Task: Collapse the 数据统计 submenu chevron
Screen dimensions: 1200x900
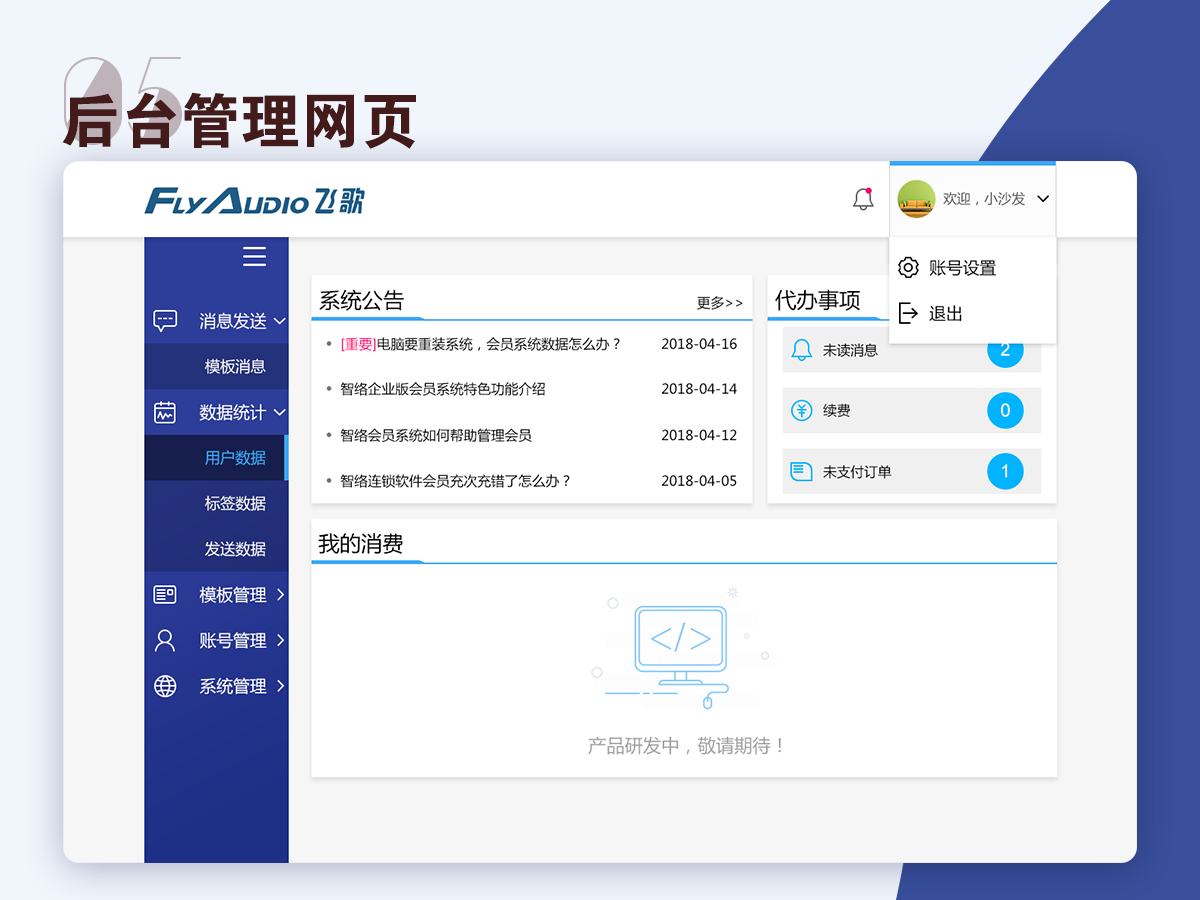Action: tap(280, 411)
